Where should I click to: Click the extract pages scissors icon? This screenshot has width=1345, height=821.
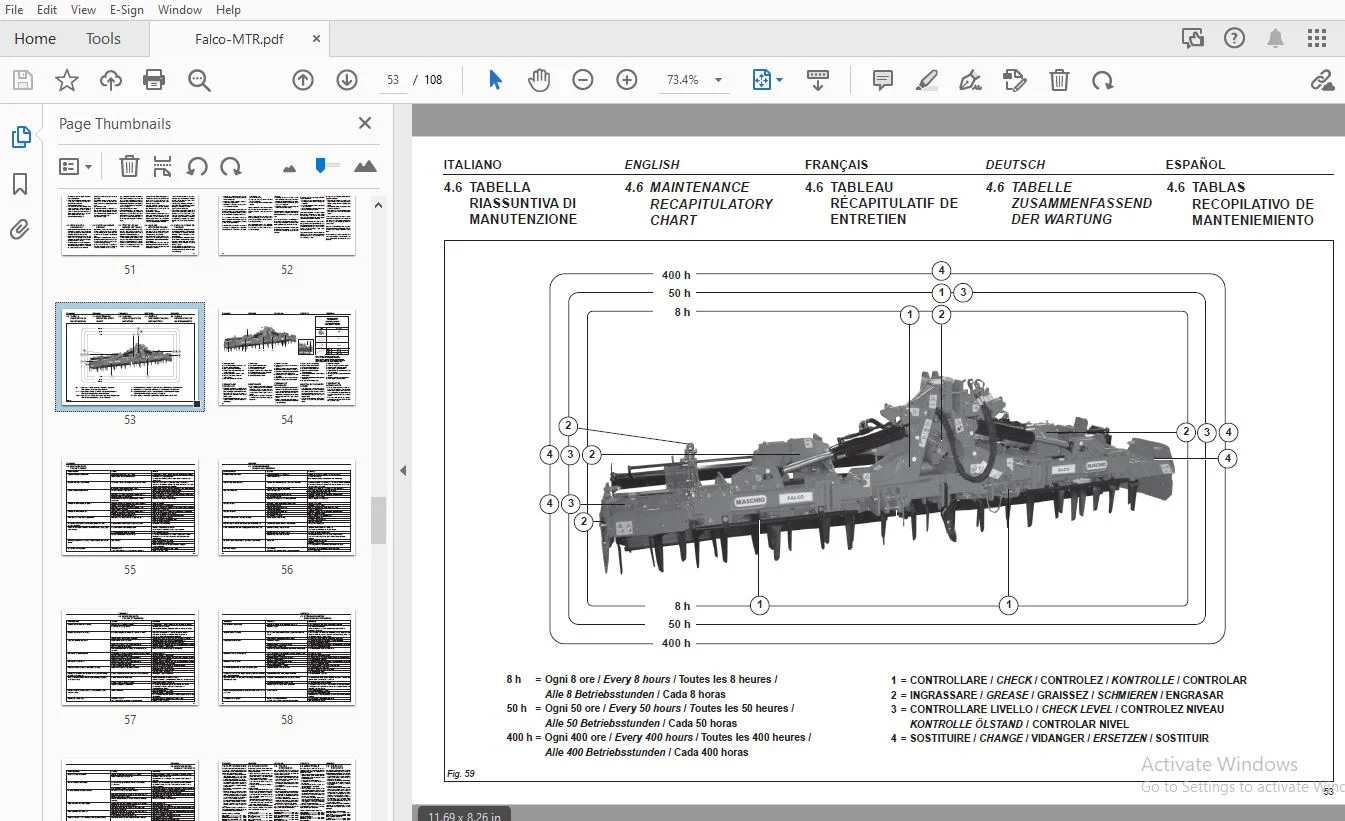point(163,166)
